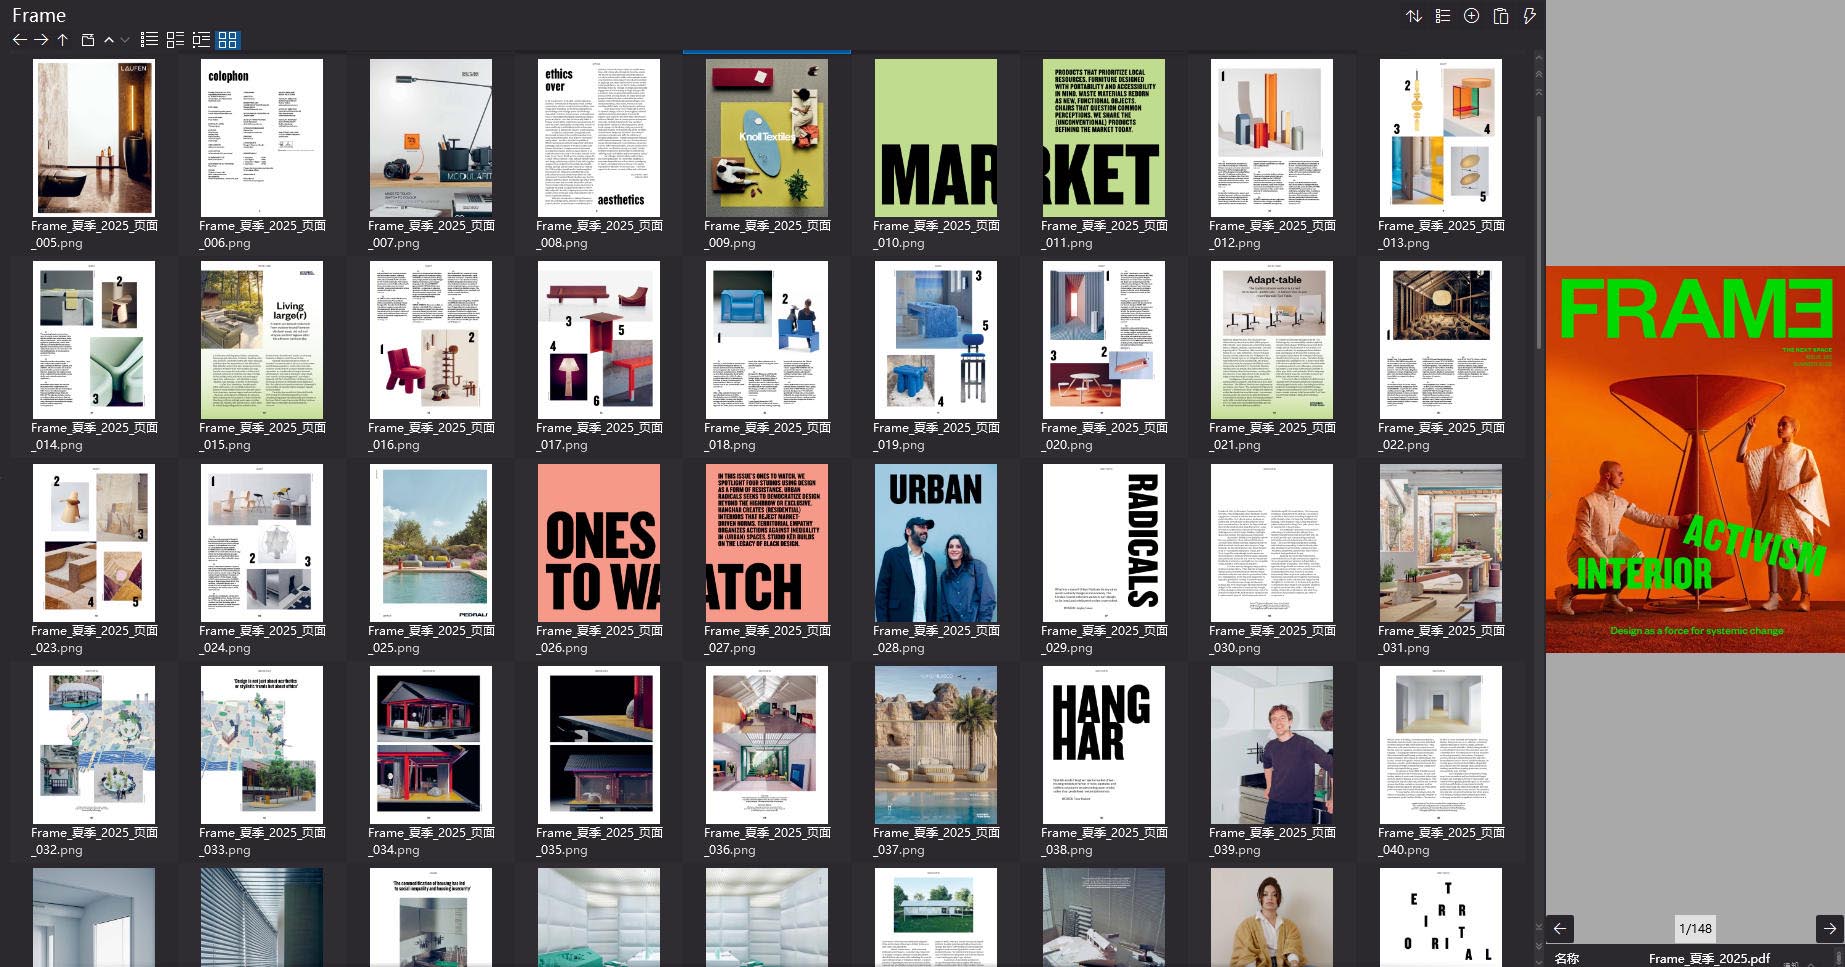
Task: Open the new folder icon
Action: pyautogui.click(x=87, y=40)
